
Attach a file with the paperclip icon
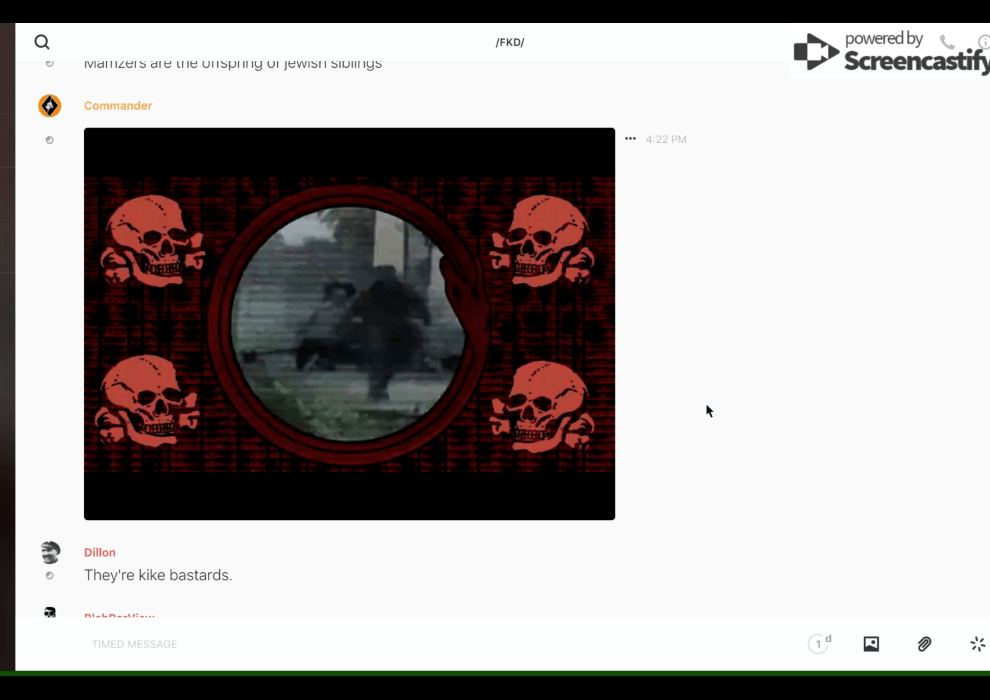coord(925,644)
